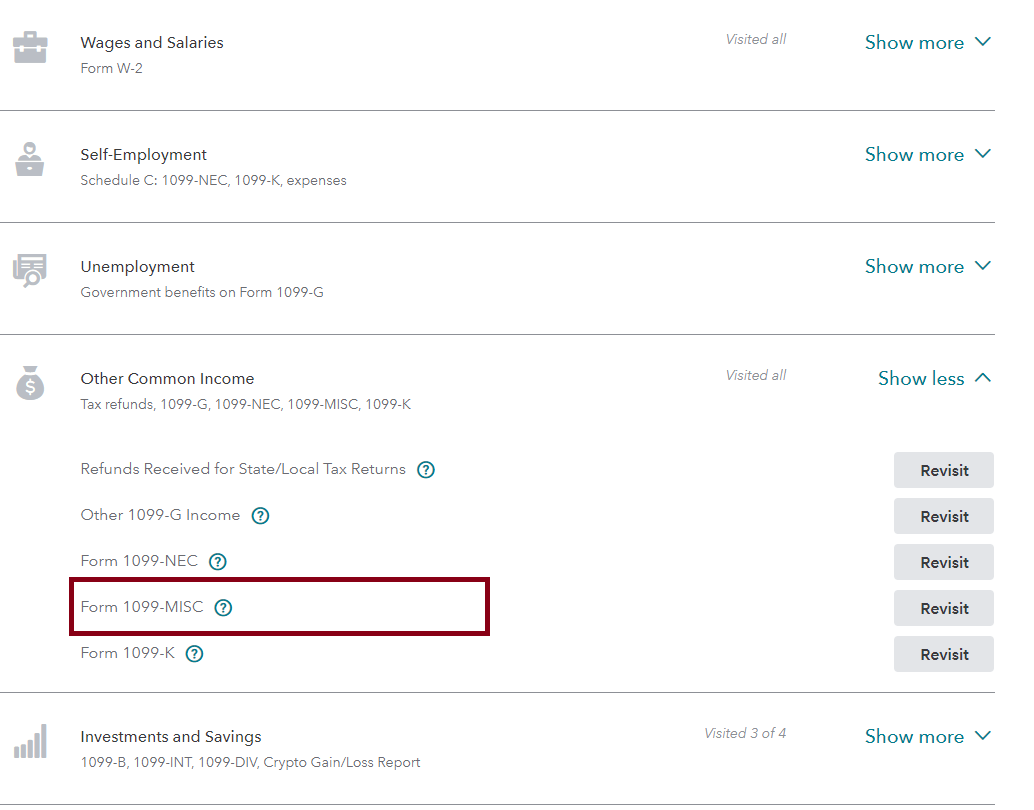Revisit the Form 1099-NEC entry
1034x810 pixels.
point(943,562)
